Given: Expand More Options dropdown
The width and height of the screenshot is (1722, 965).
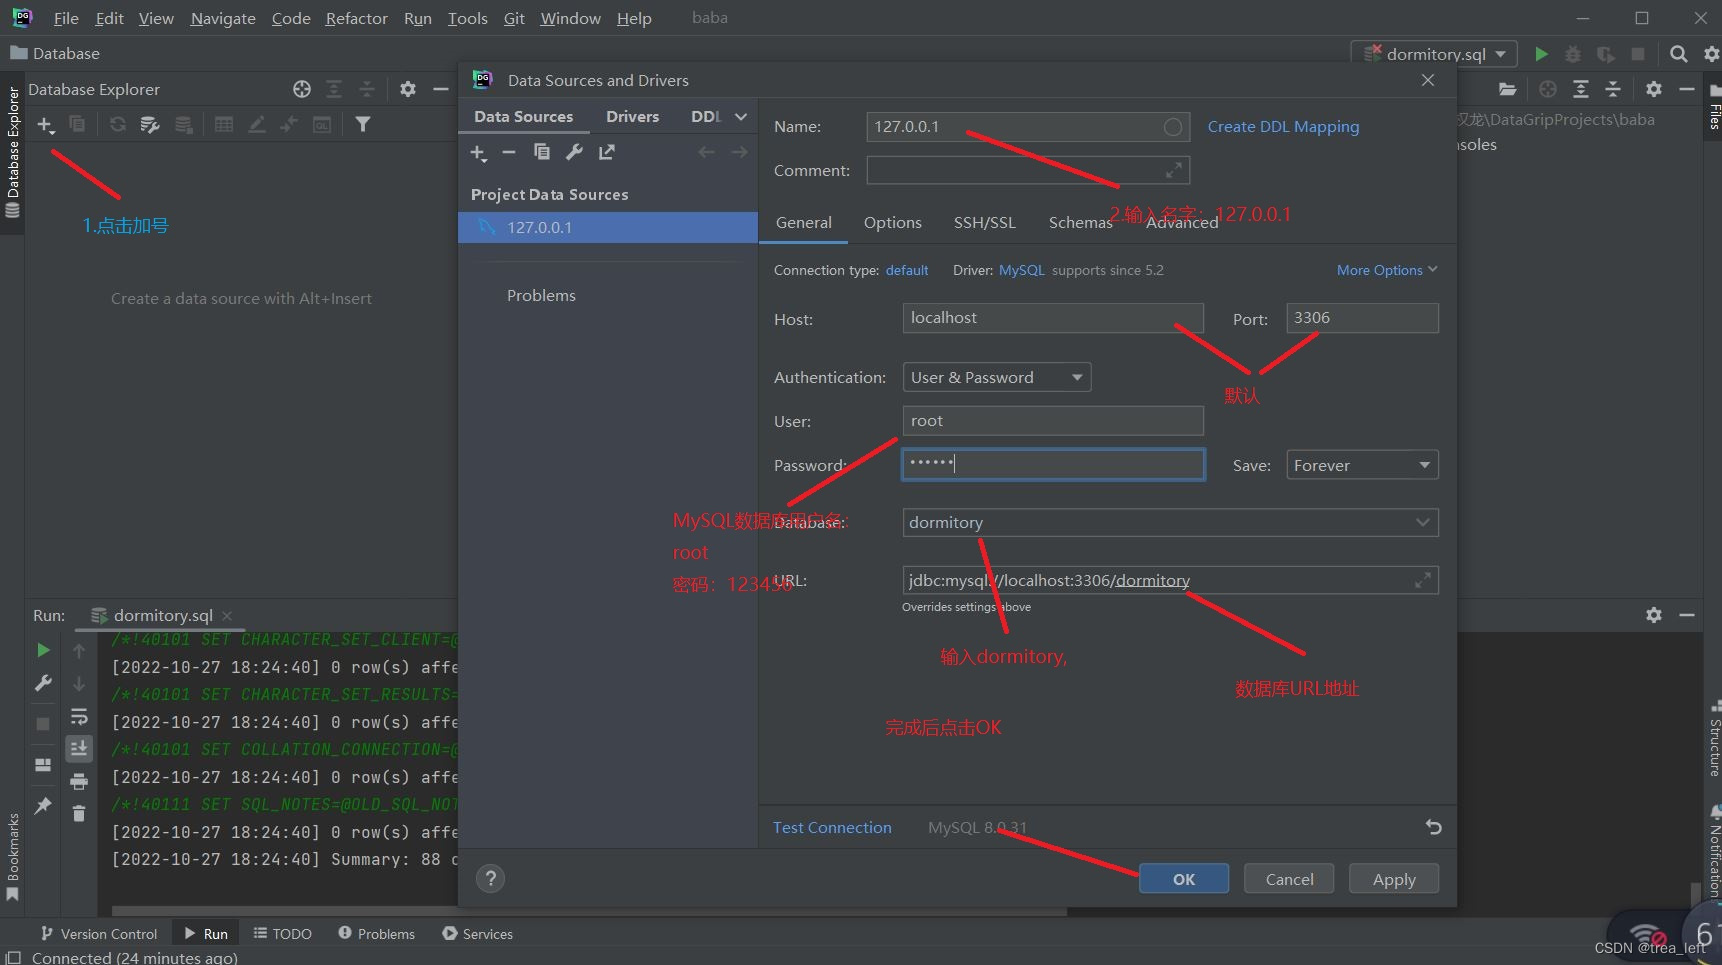Looking at the screenshot, I should (1387, 270).
